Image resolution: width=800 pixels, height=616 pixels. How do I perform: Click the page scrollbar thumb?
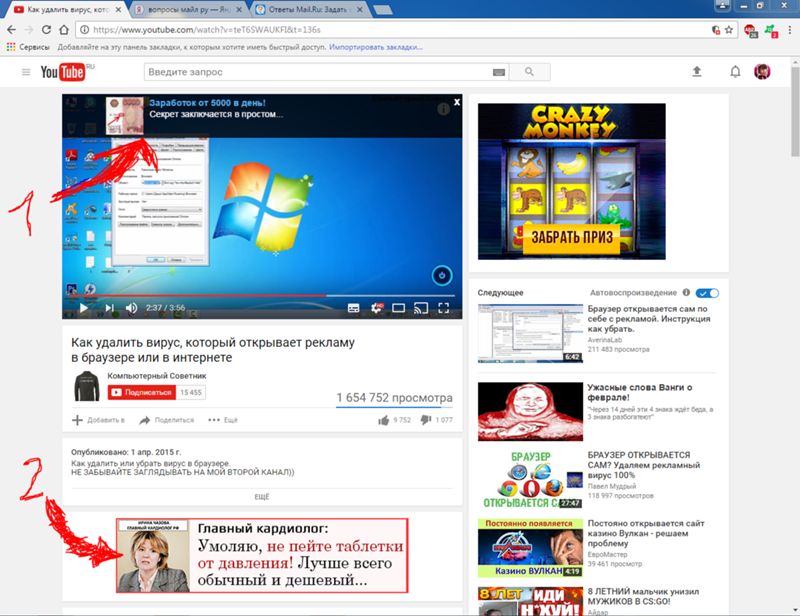[795, 111]
